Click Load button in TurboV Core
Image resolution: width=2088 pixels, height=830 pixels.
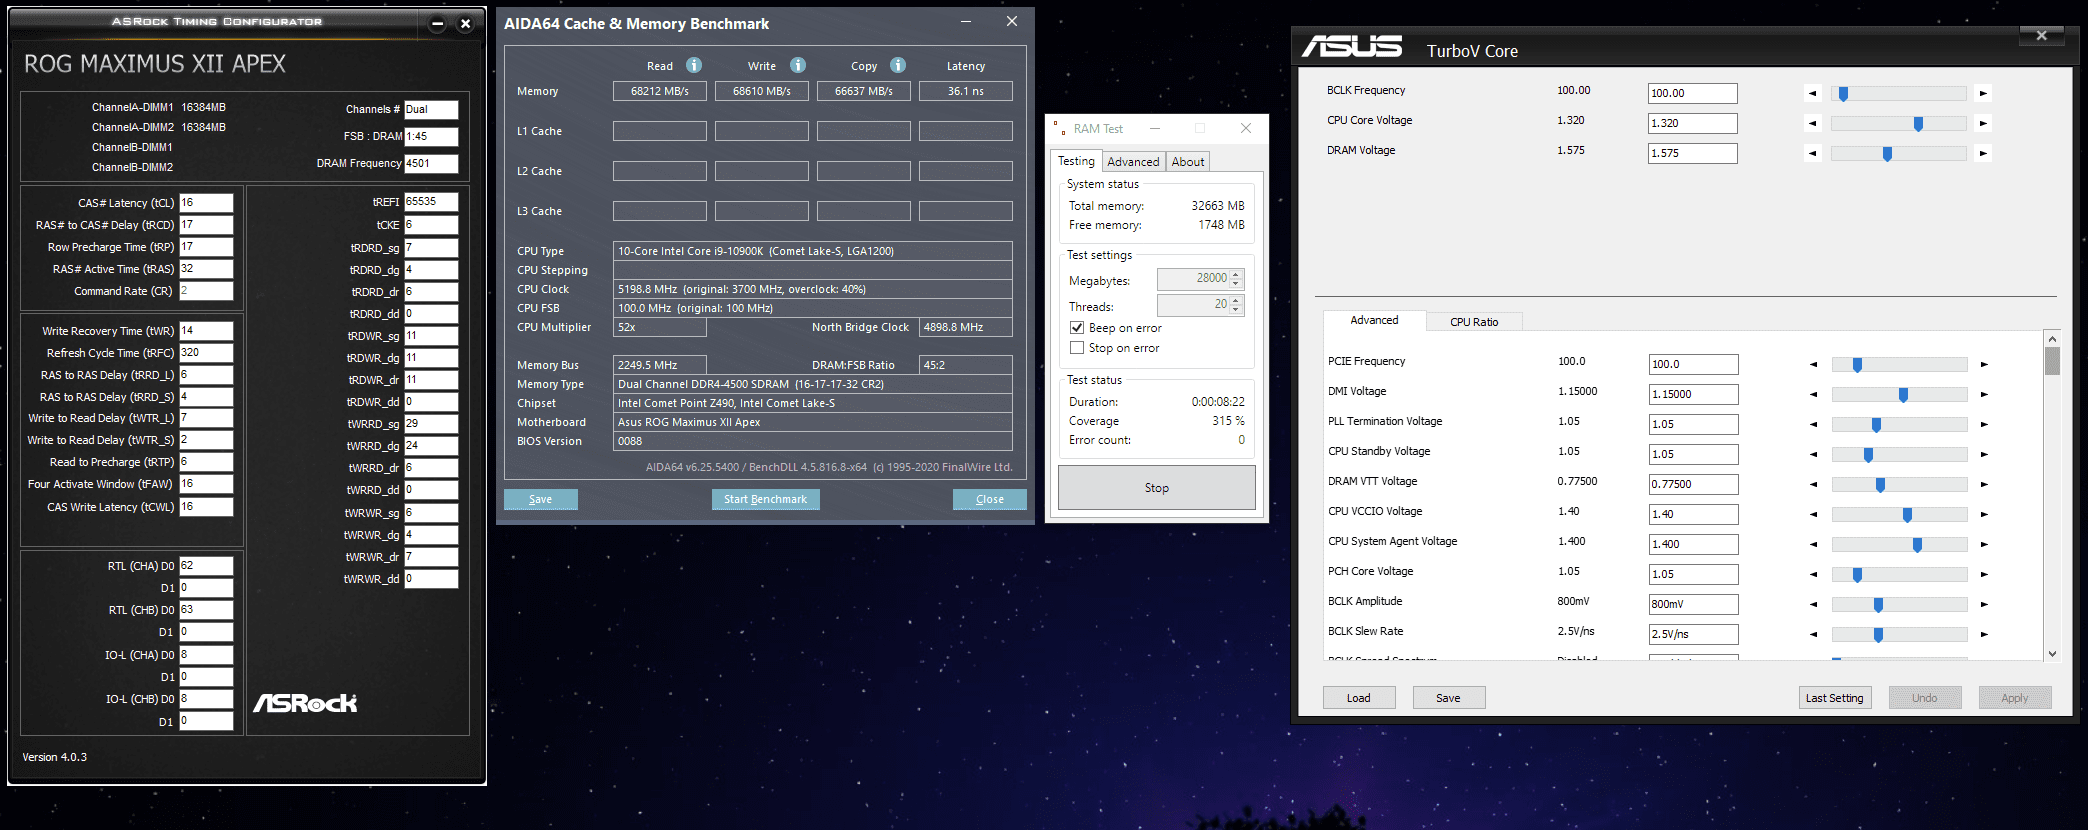(x=1358, y=698)
